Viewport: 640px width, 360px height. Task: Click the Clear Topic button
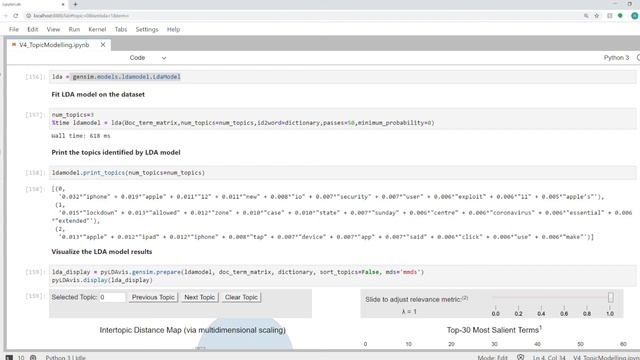coord(241,297)
